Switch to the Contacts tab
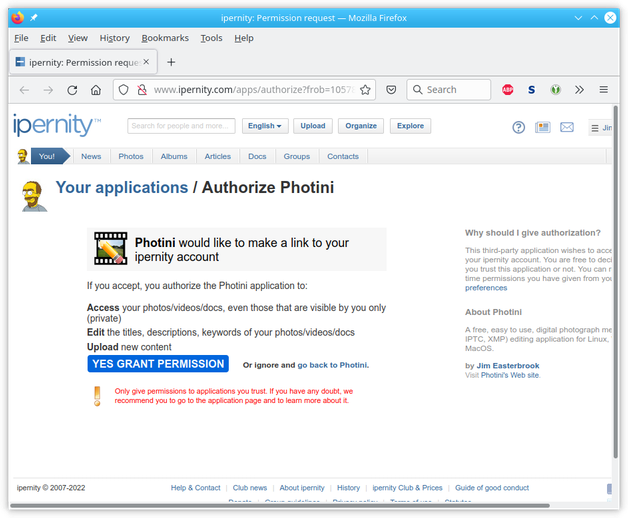The image size is (628, 518). coord(343,156)
